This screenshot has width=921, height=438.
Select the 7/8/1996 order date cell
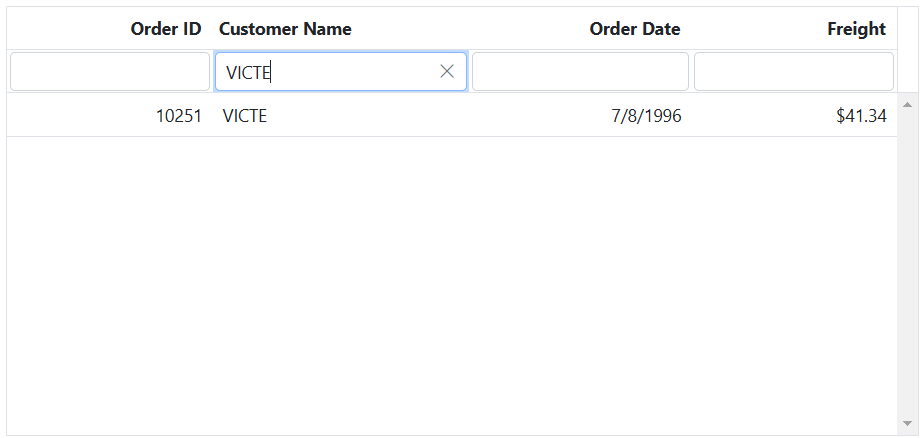pos(646,116)
